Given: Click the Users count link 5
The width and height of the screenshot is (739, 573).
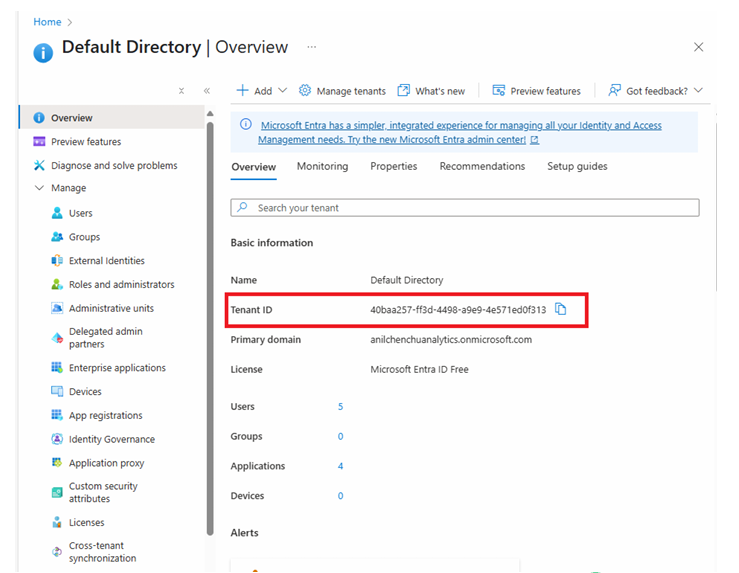Looking at the screenshot, I should tap(341, 407).
